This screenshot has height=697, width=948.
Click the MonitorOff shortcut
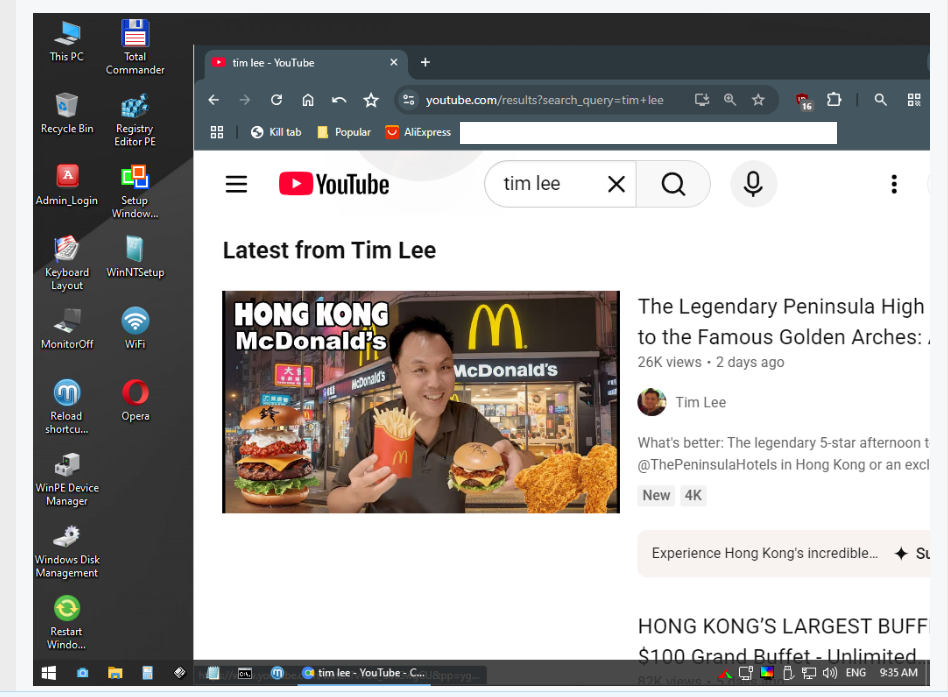pos(67,328)
